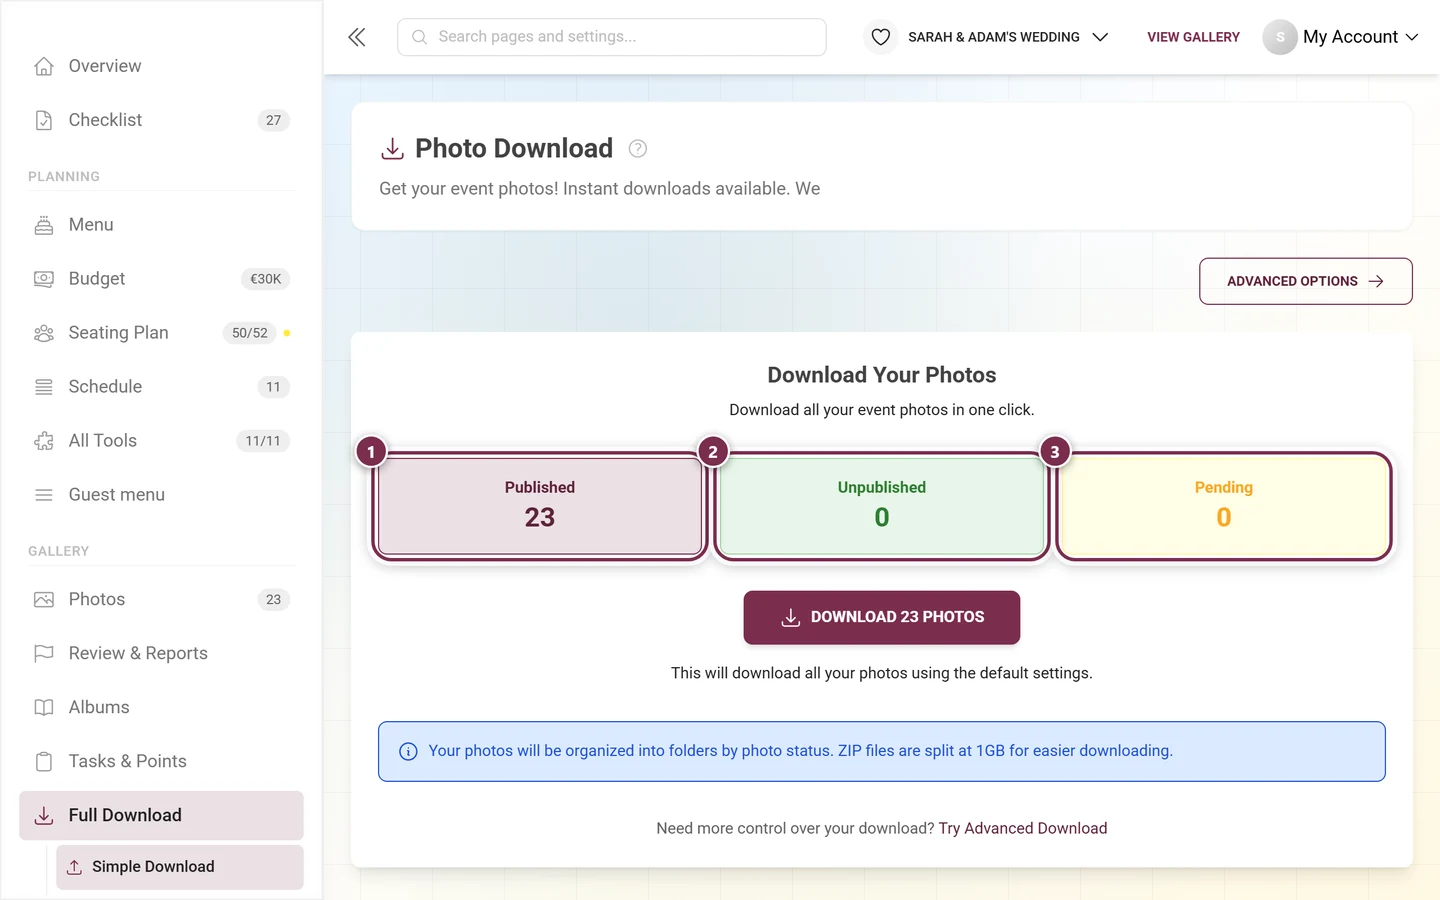Click the GALLERY section label
Viewport: 1440px width, 900px height.
click(58, 552)
